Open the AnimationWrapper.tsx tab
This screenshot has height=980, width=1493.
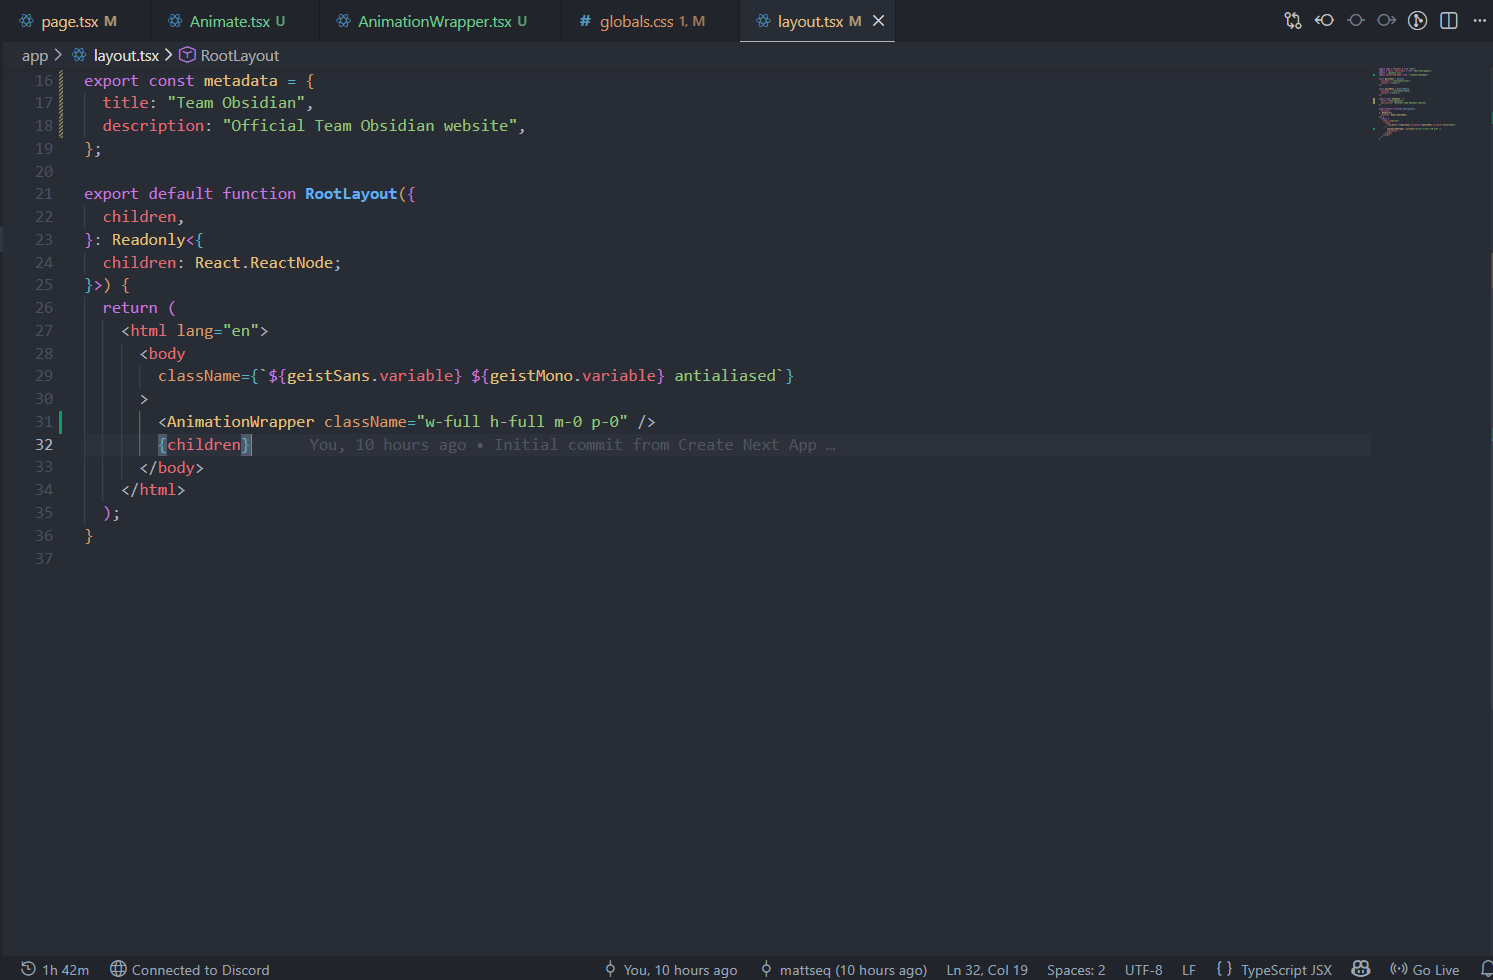click(x=433, y=21)
